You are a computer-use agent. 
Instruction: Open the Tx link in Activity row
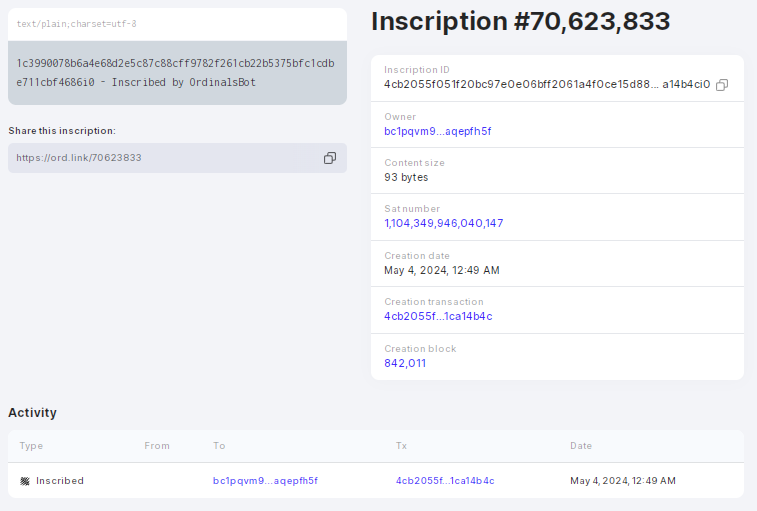coord(445,481)
